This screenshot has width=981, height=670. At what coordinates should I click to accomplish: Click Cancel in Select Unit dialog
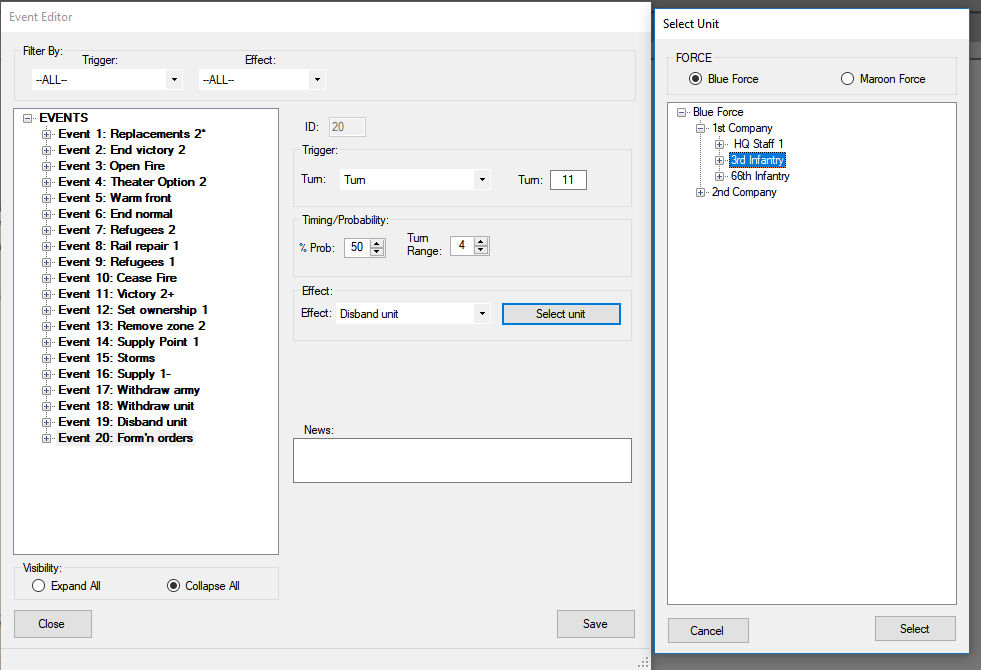tap(708, 631)
